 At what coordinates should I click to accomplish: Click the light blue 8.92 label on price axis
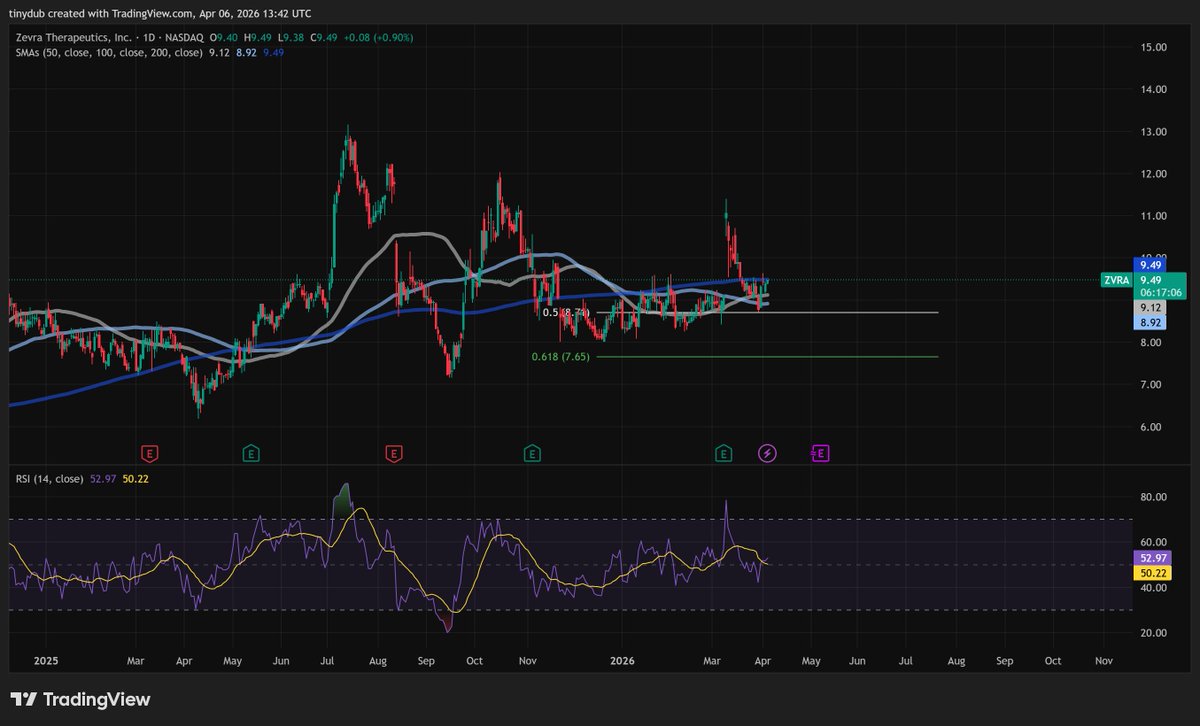coord(1148,324)
